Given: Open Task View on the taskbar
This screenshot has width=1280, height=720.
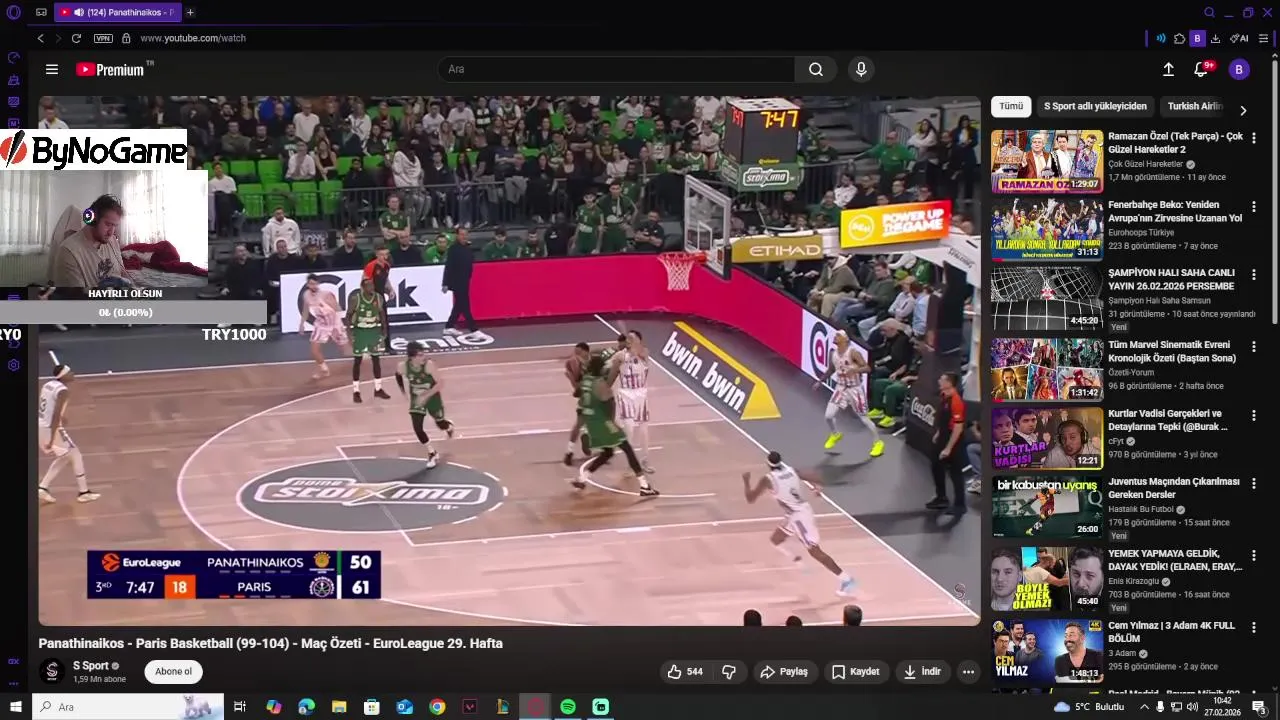Looking at the screenshot, I should point(240,707).
